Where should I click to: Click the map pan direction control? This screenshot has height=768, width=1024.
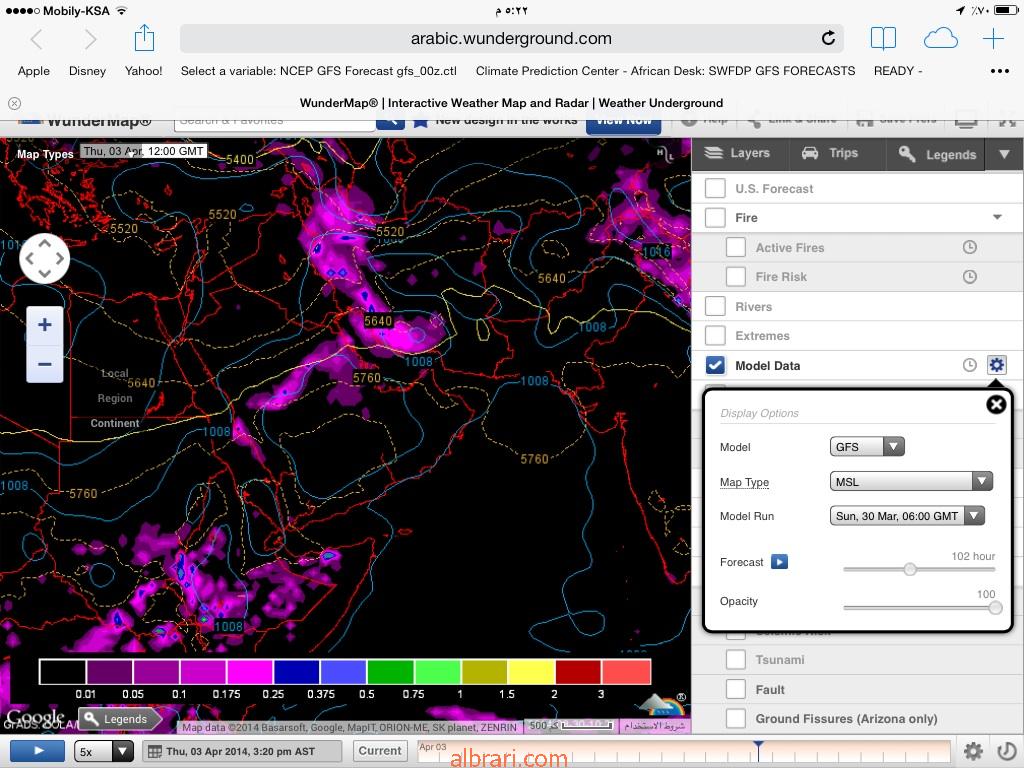[x=44, y=259]
